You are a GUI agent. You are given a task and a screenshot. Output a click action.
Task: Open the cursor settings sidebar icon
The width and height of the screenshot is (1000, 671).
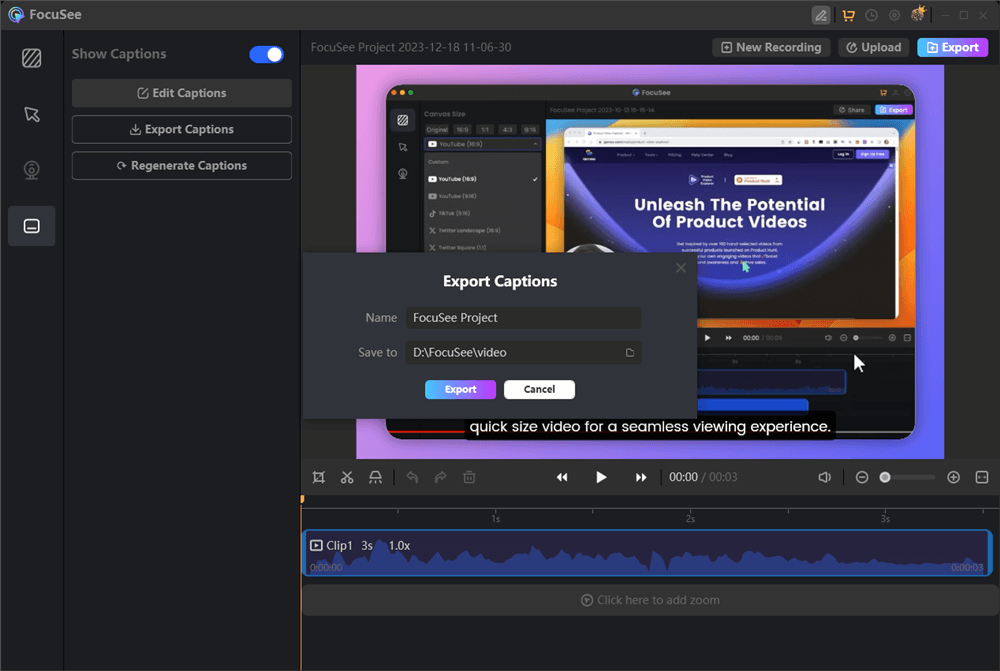pyautogui.click(x=31, y=114)
